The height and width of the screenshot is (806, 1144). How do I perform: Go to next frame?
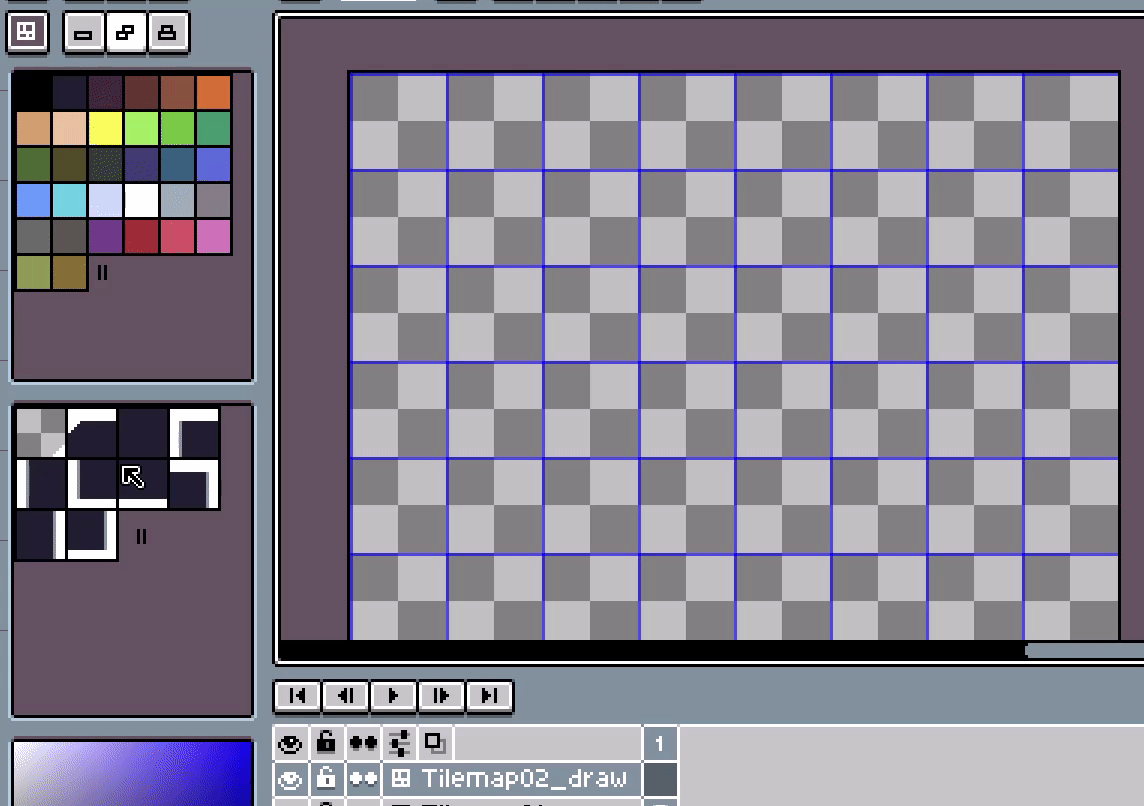tap(441, 696)
